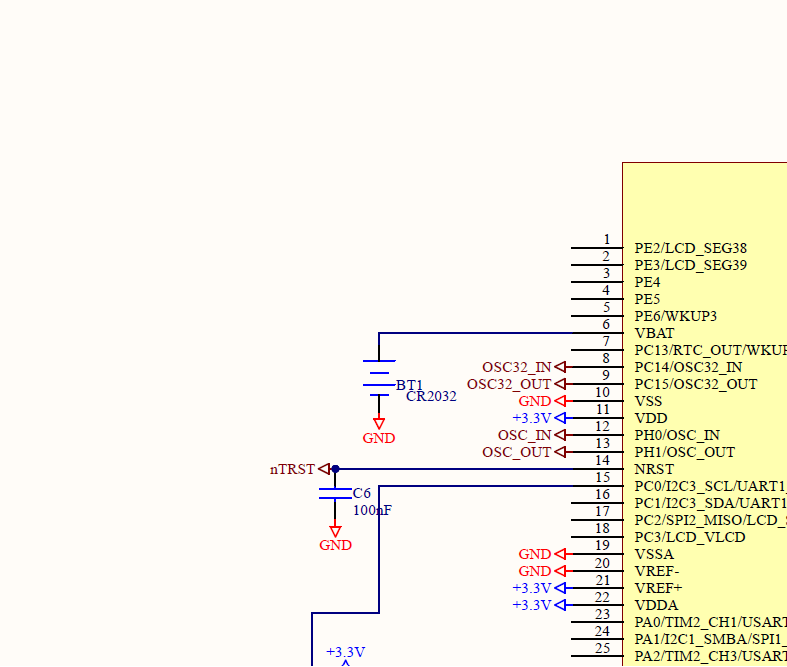Click the VSS pin name

(648, 402)
